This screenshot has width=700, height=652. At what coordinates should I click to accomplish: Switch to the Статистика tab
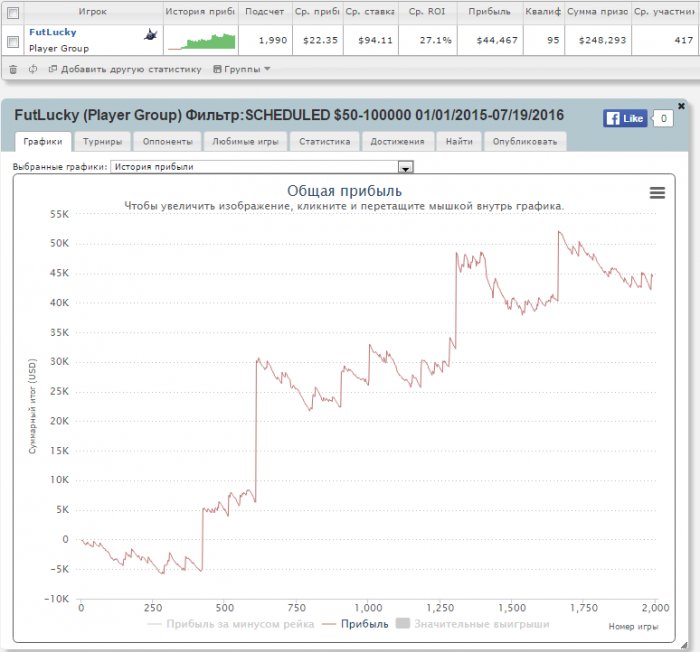tap(325, 142)
